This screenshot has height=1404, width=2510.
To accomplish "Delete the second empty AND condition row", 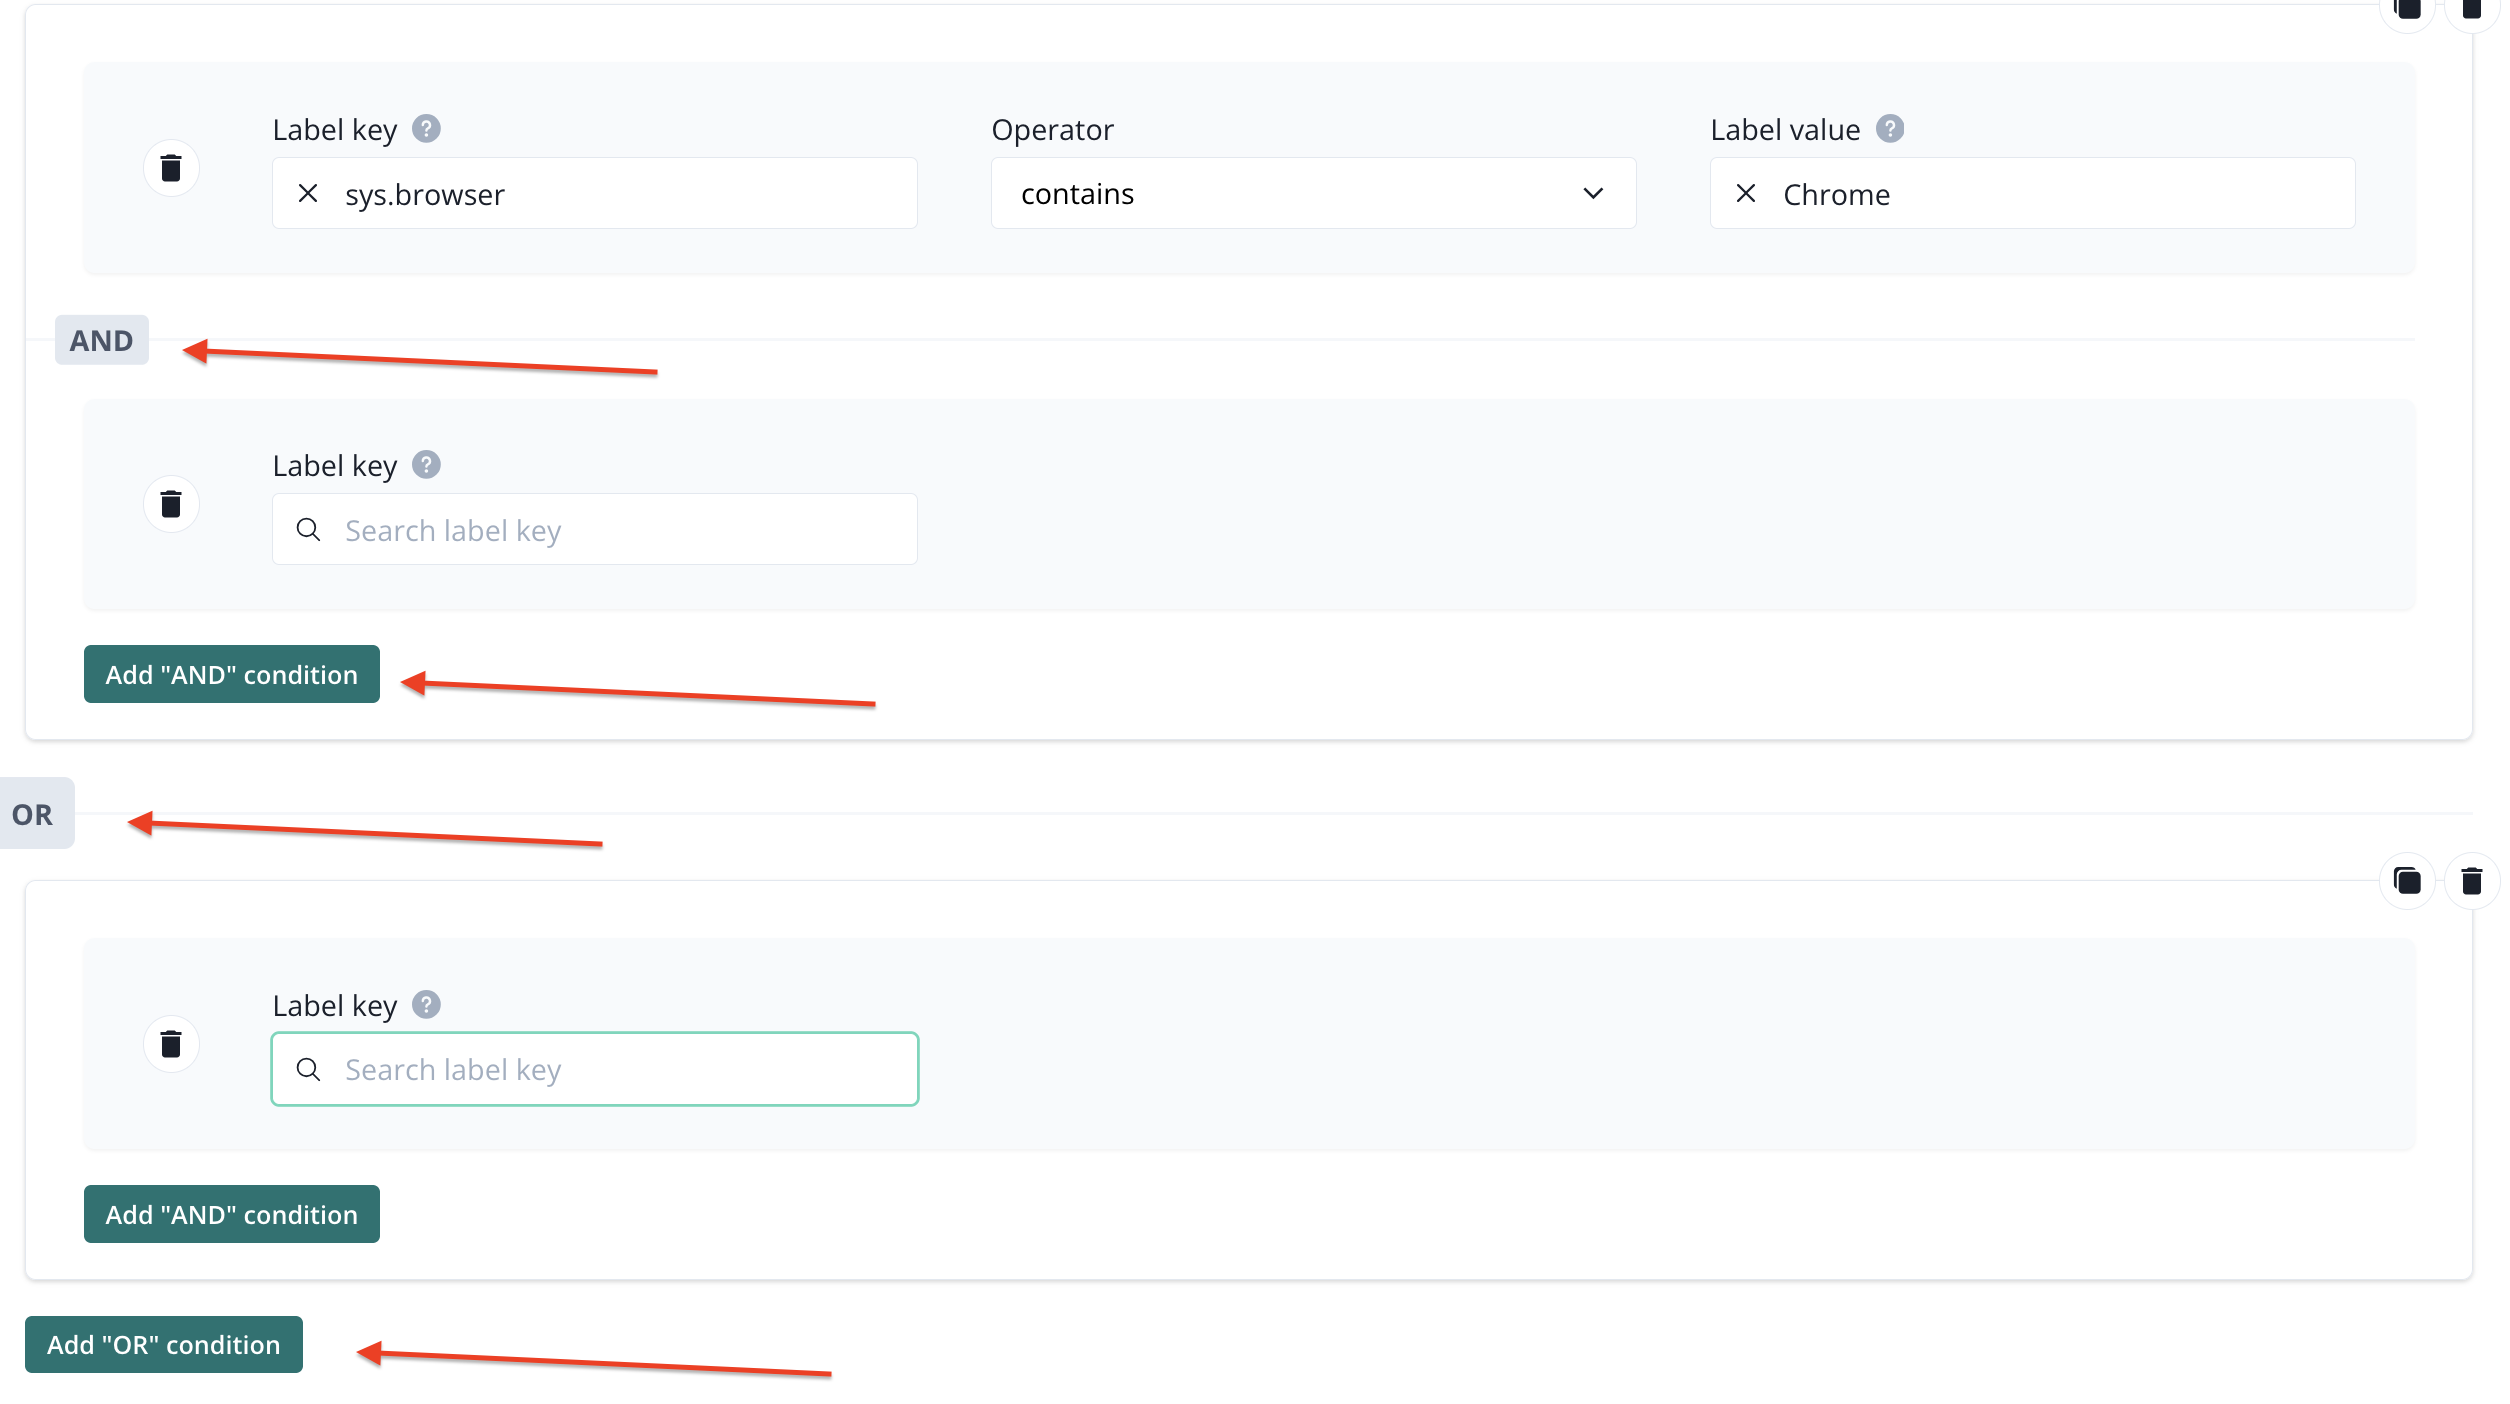I will coord(171,504).
